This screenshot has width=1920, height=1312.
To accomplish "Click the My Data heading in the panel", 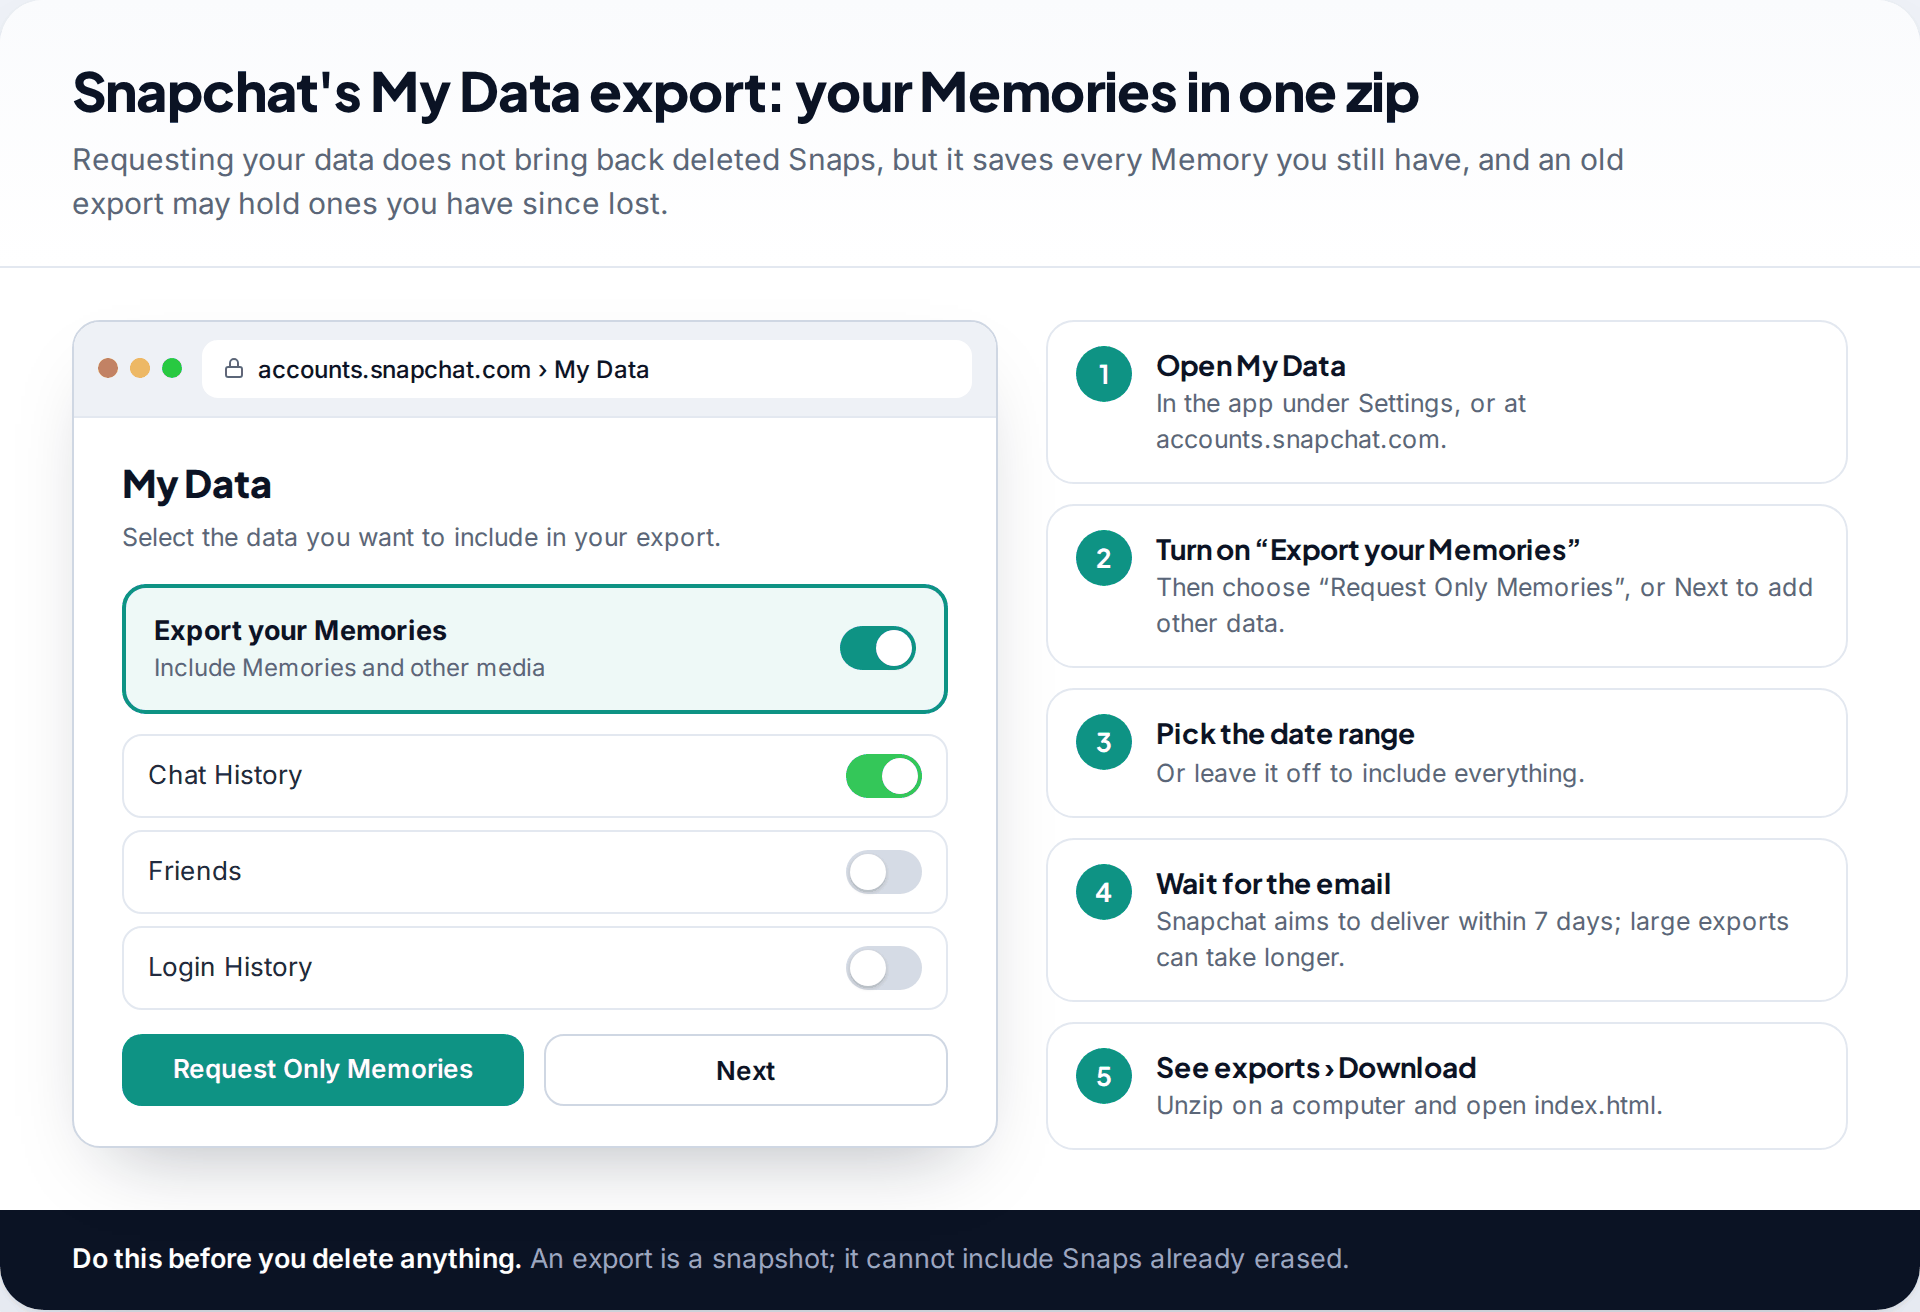I will [x=197, y=485].
